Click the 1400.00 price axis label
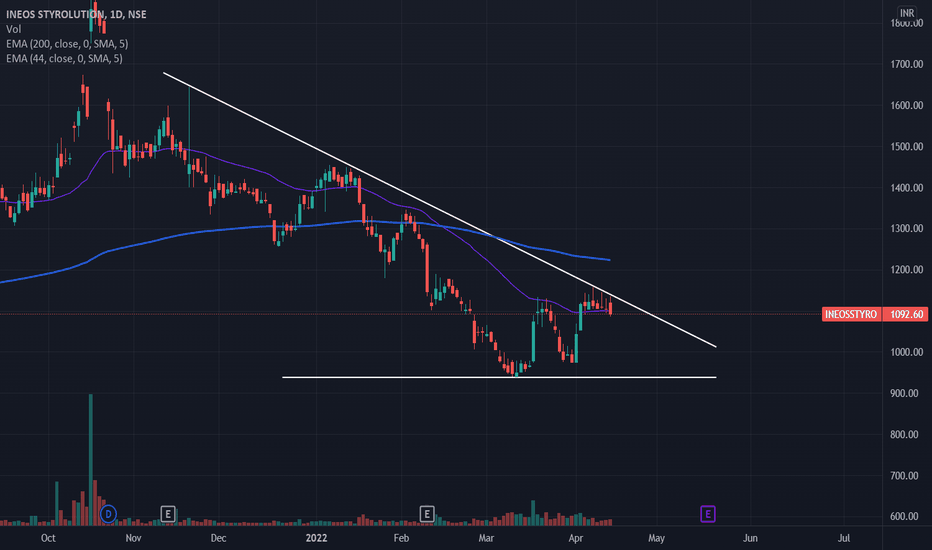Viewport: 932px width, 550px height. coord(906,188)
